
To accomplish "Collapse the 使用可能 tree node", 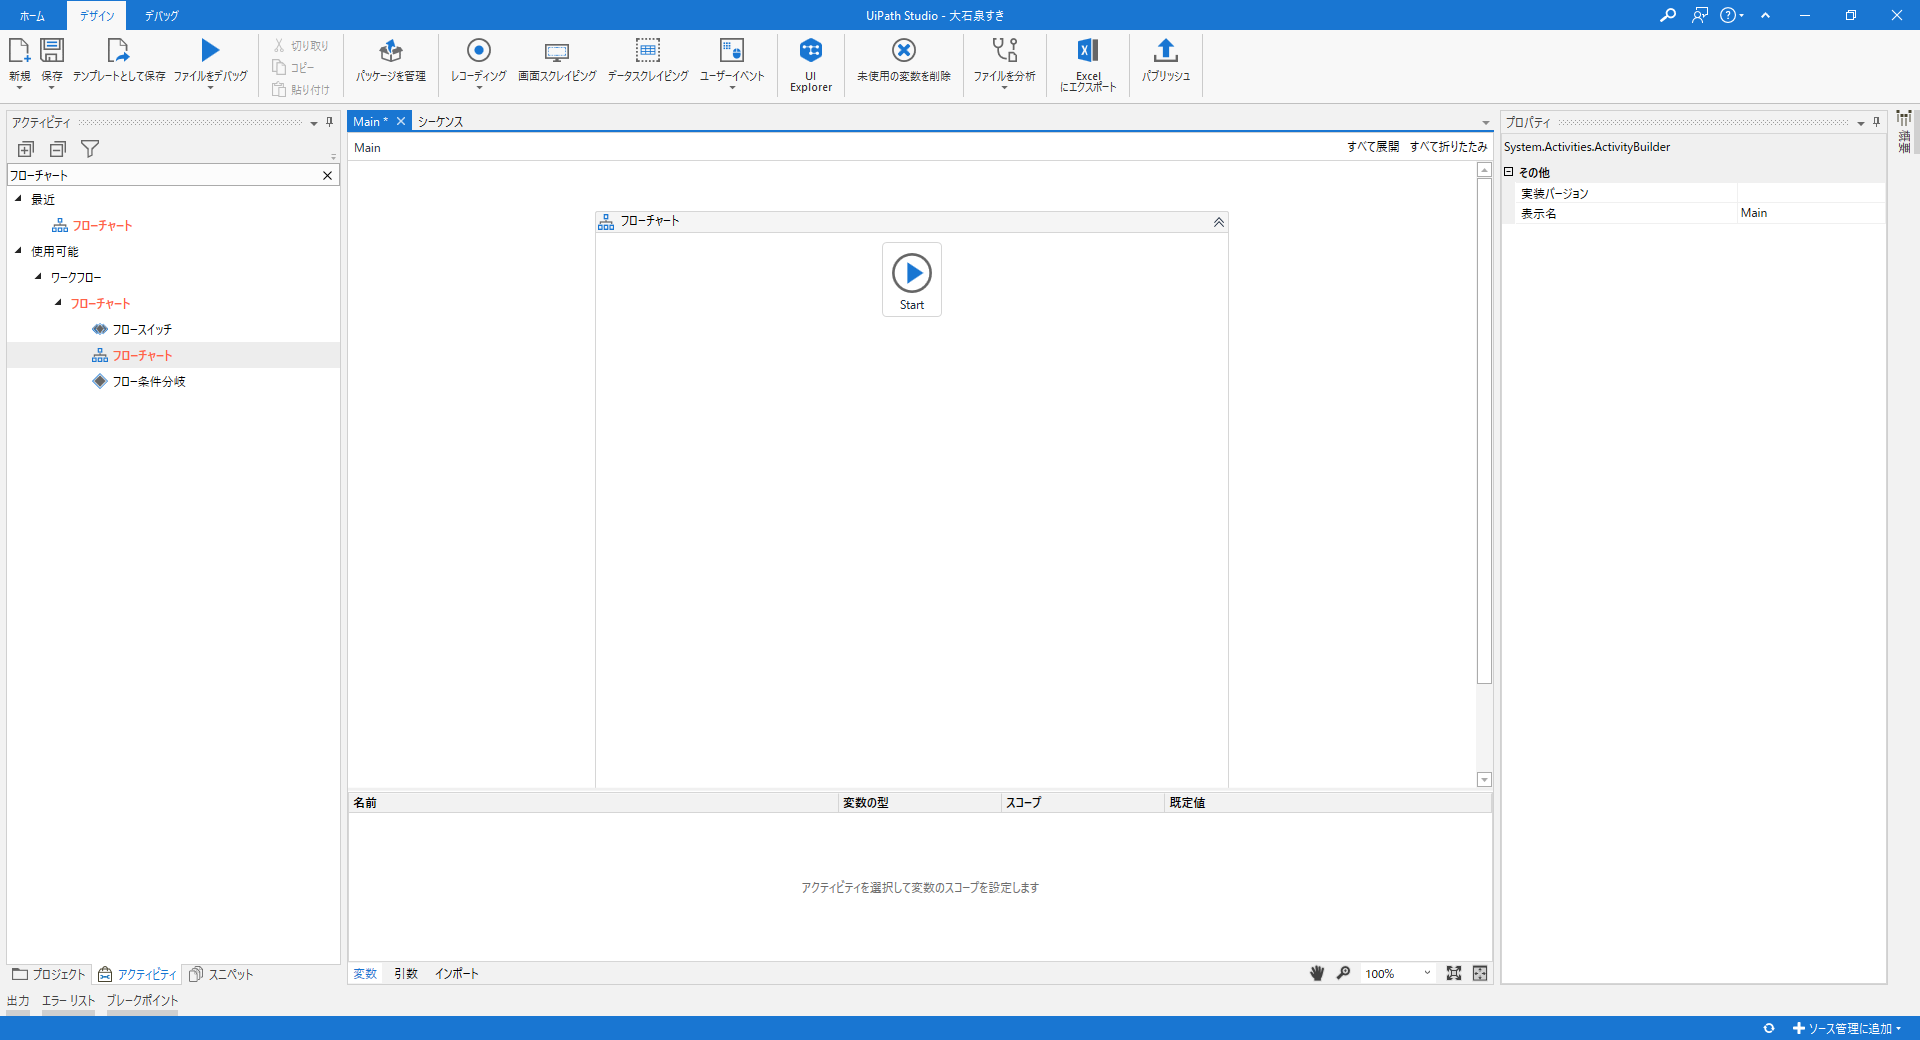I will [x=18, y=251].
